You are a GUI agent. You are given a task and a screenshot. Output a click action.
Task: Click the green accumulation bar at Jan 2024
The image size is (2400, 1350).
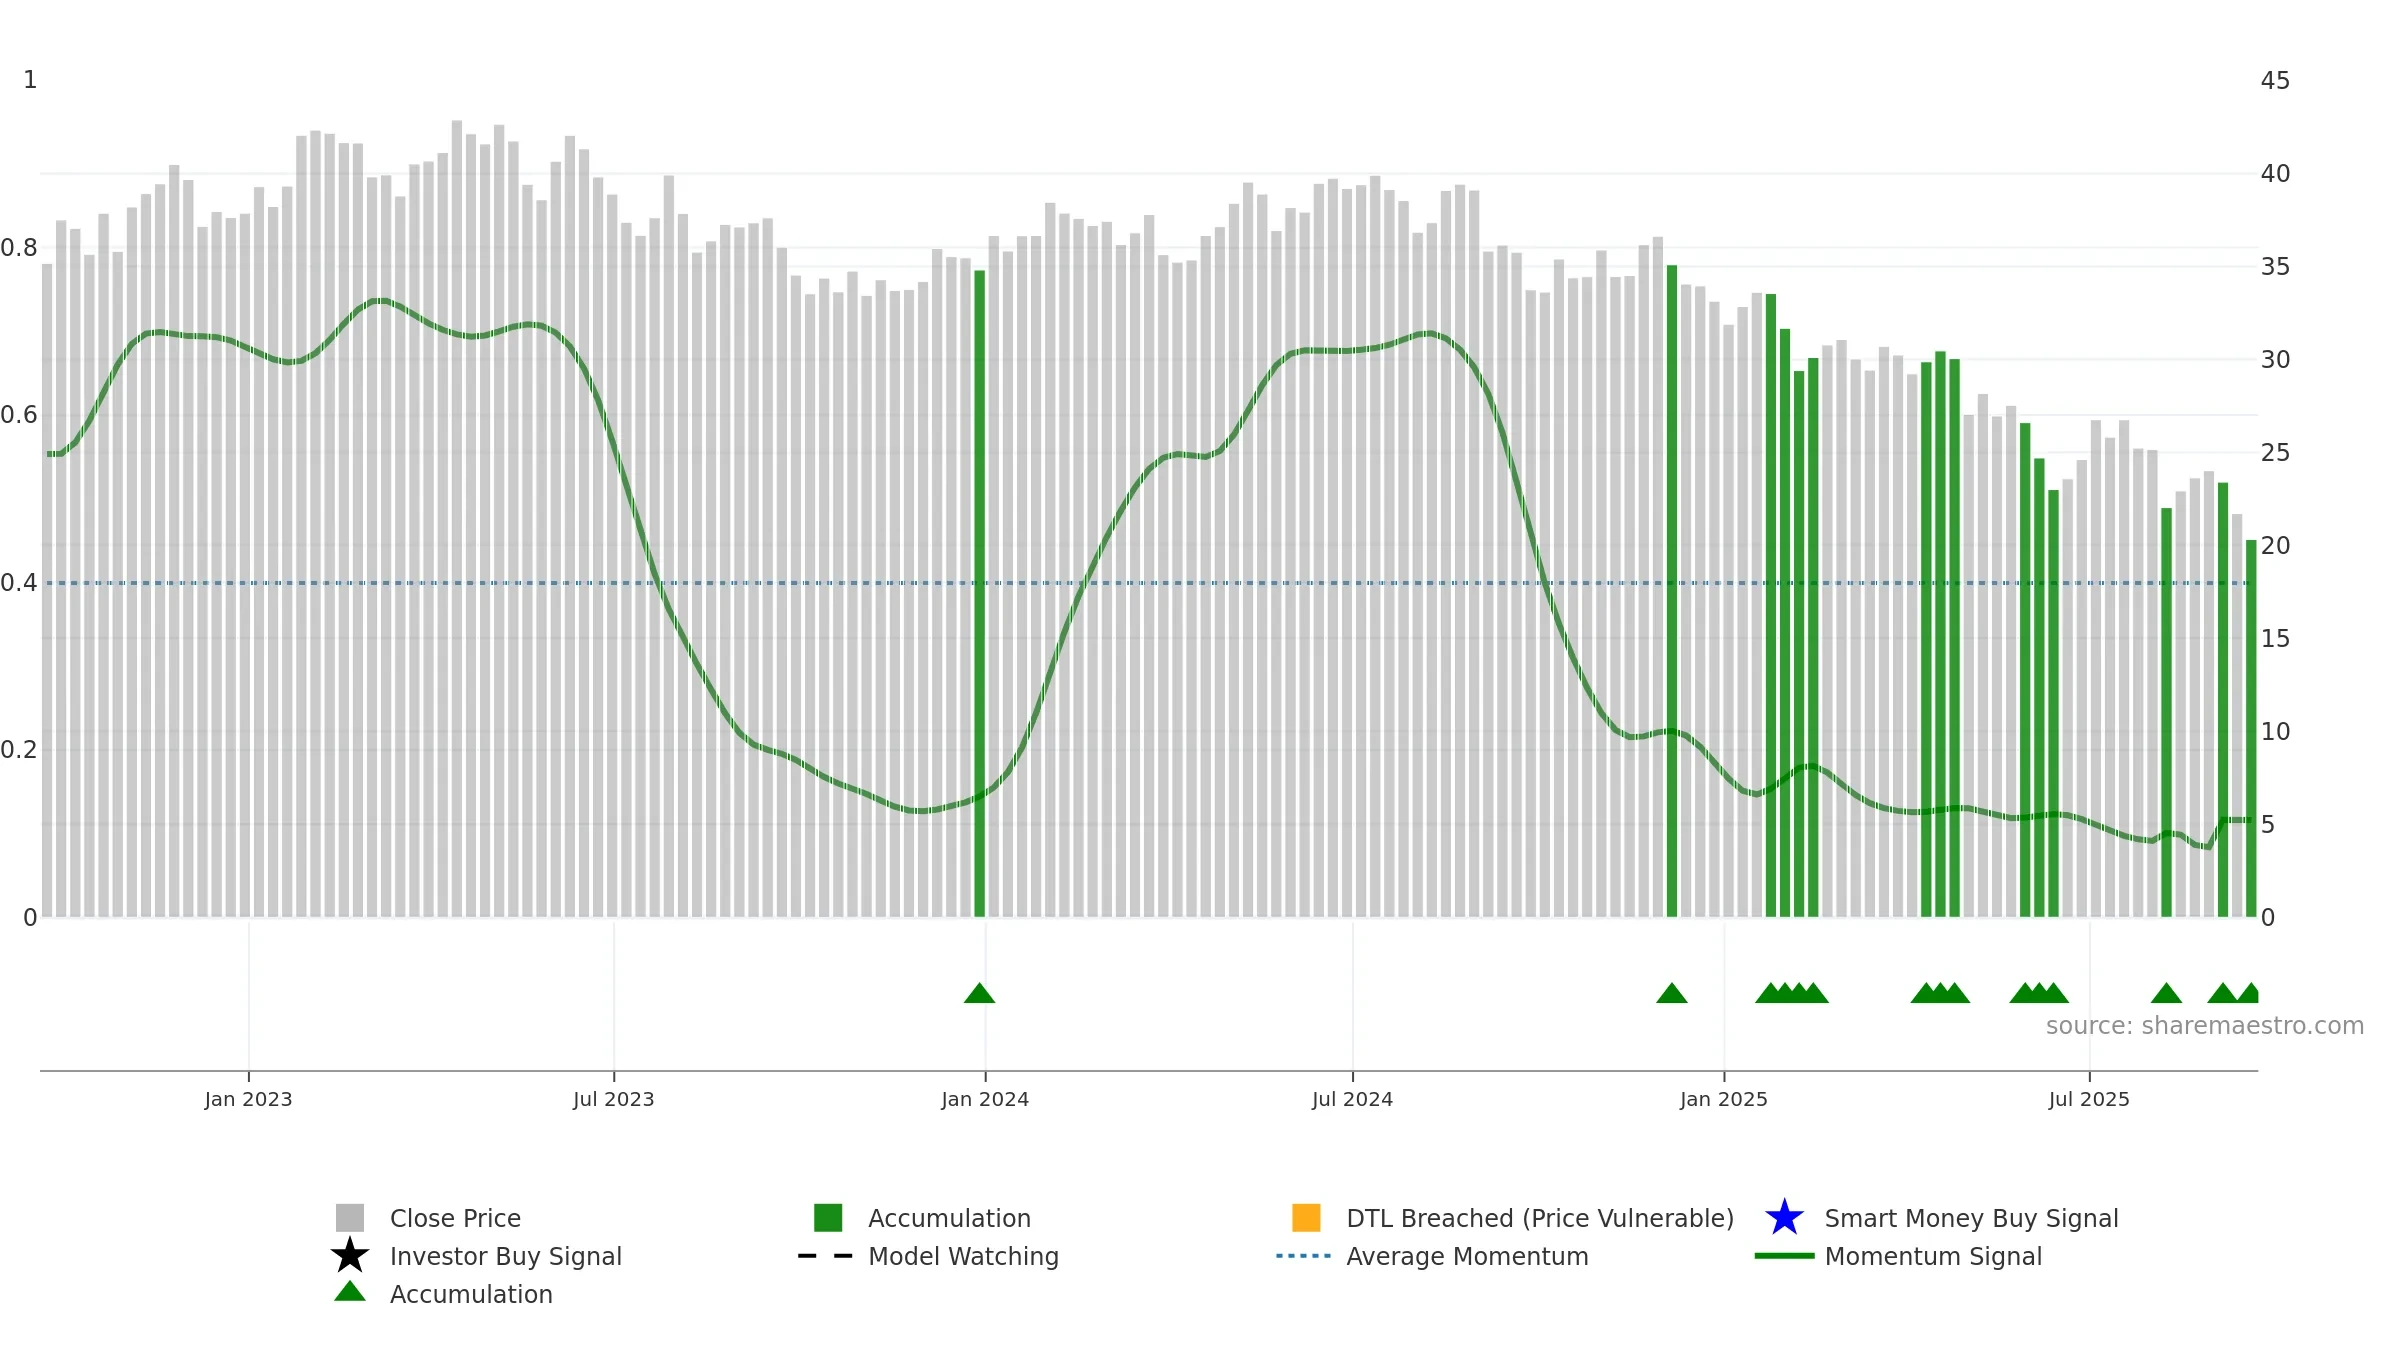click(979, 593)
